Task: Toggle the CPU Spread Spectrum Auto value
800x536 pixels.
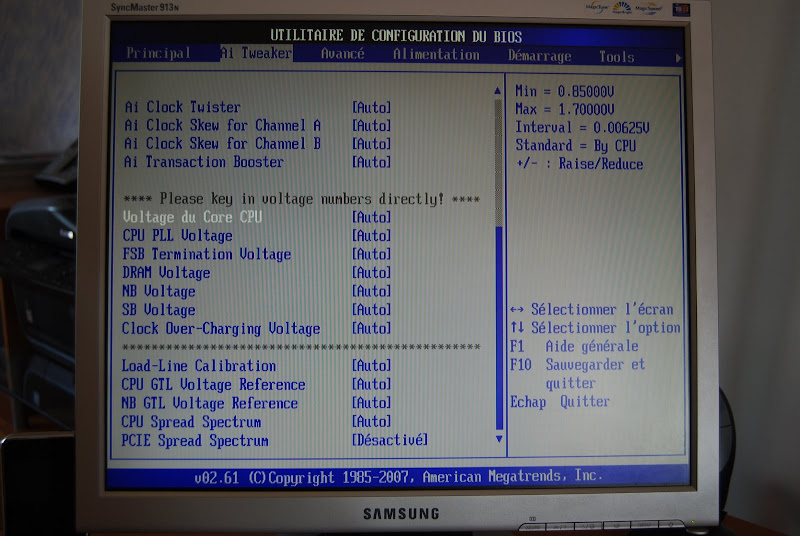Action: [x=371, y=421]
